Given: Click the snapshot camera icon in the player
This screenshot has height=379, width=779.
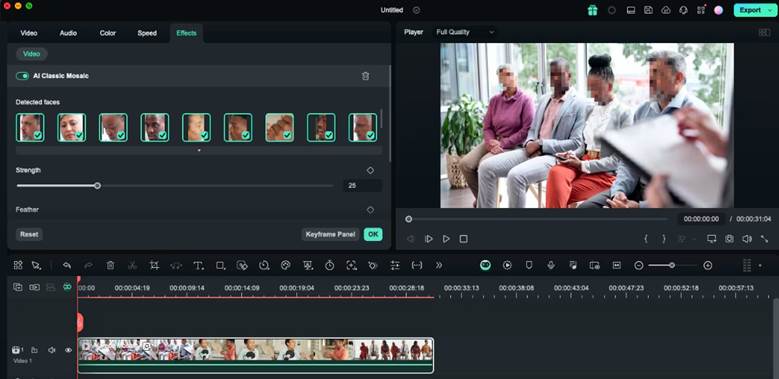Looking at the screenshot, I should (x=729, y=239).
